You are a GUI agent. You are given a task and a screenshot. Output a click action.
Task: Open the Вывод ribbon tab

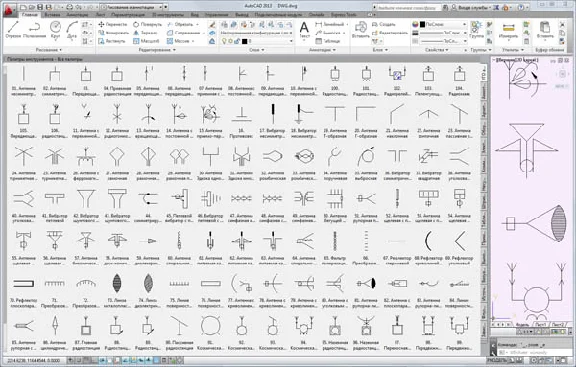[x=241, y=15]
